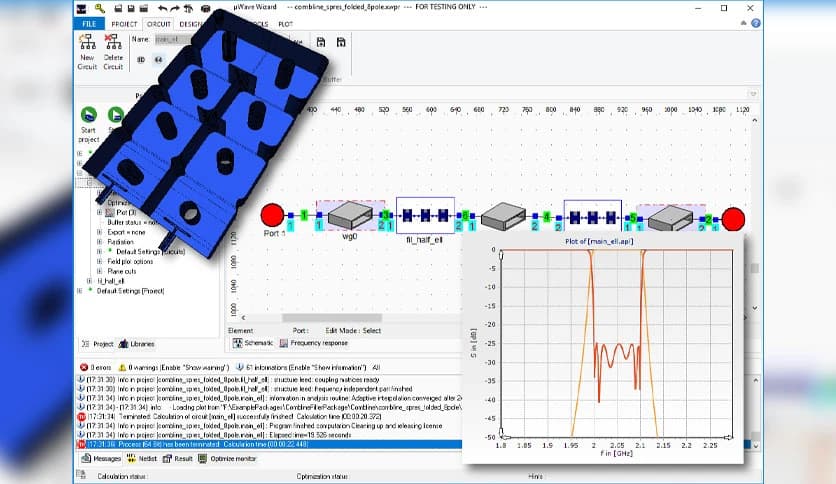Switch to the CIRCUIT ribbon tab
Image resolution: width=836 pixels, height=484 pixels.
tap(158, 24)
